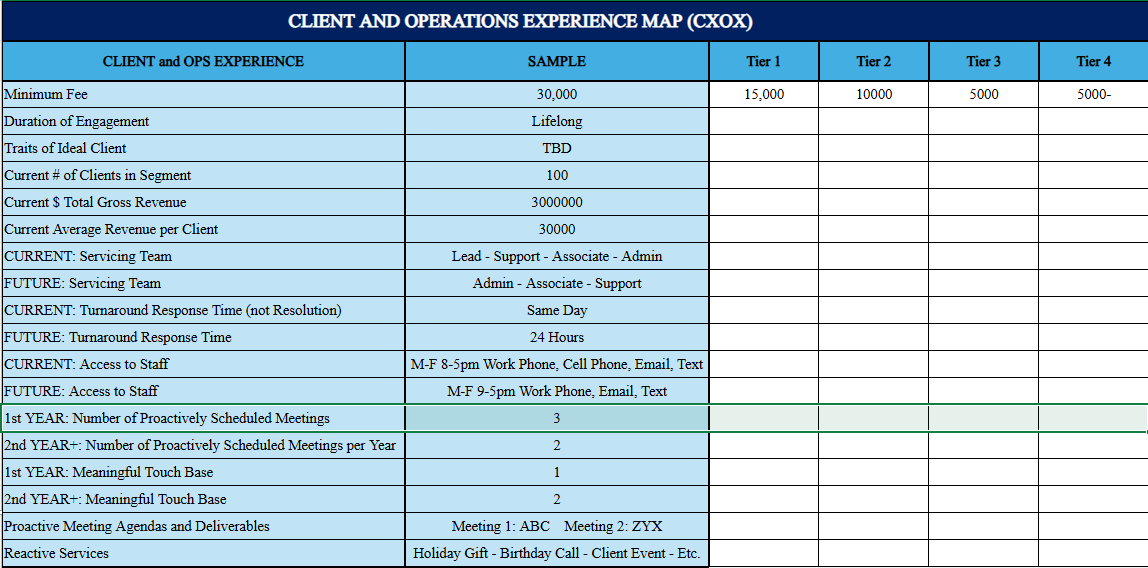
Task: Select 'Lead - Support - Associate - Admin' cell
Action: pos(556,257)
